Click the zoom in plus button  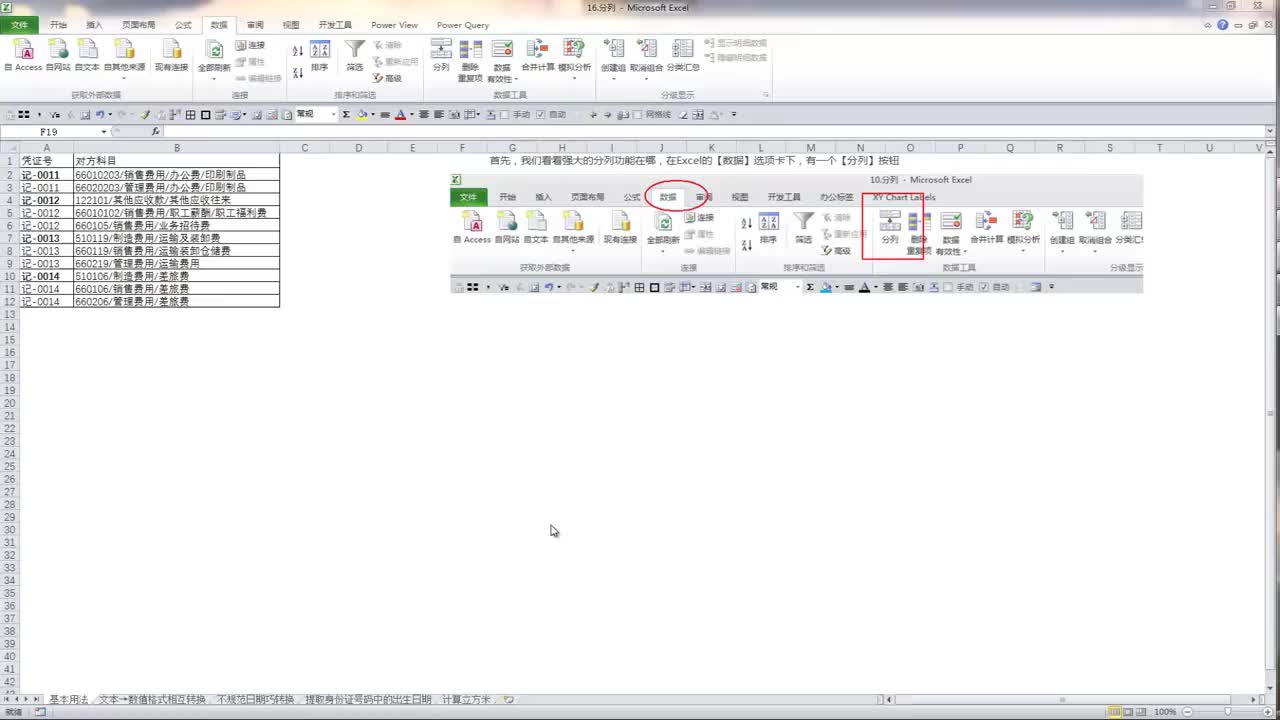pyautogui.click(x=1266, y=712)
